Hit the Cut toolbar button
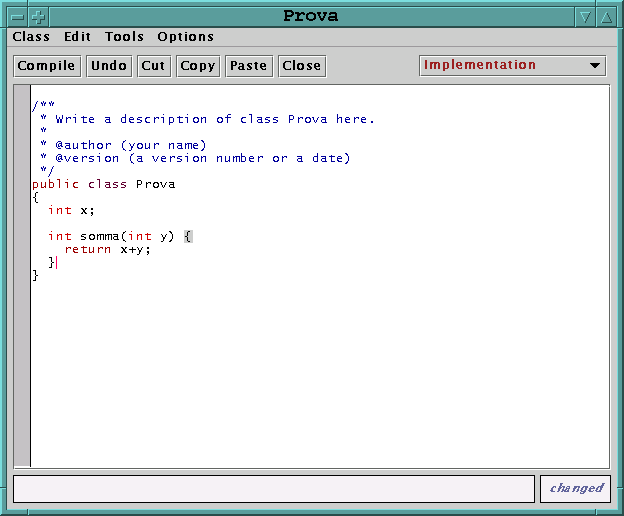The height and width of the screenshot is (516, 624). (x=153, y=66)
